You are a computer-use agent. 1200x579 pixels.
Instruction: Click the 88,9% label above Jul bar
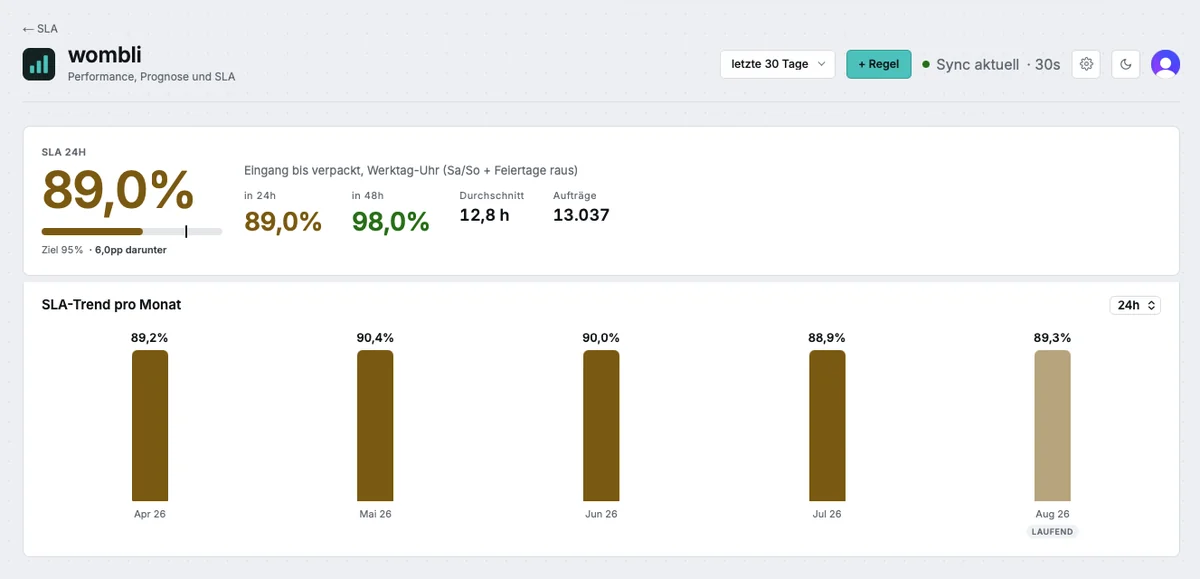coord(827,338)
